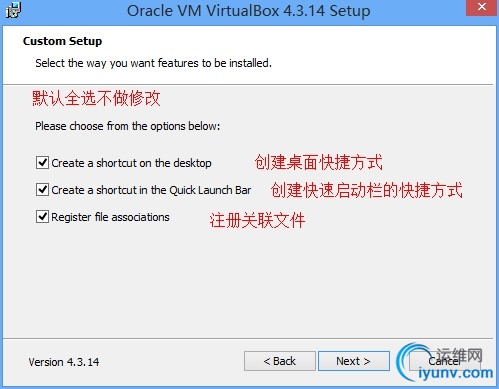This screenshot has width=499, height=389.
Task: Click the red annotation 默认全选不做修改
Action: (96, 98)
